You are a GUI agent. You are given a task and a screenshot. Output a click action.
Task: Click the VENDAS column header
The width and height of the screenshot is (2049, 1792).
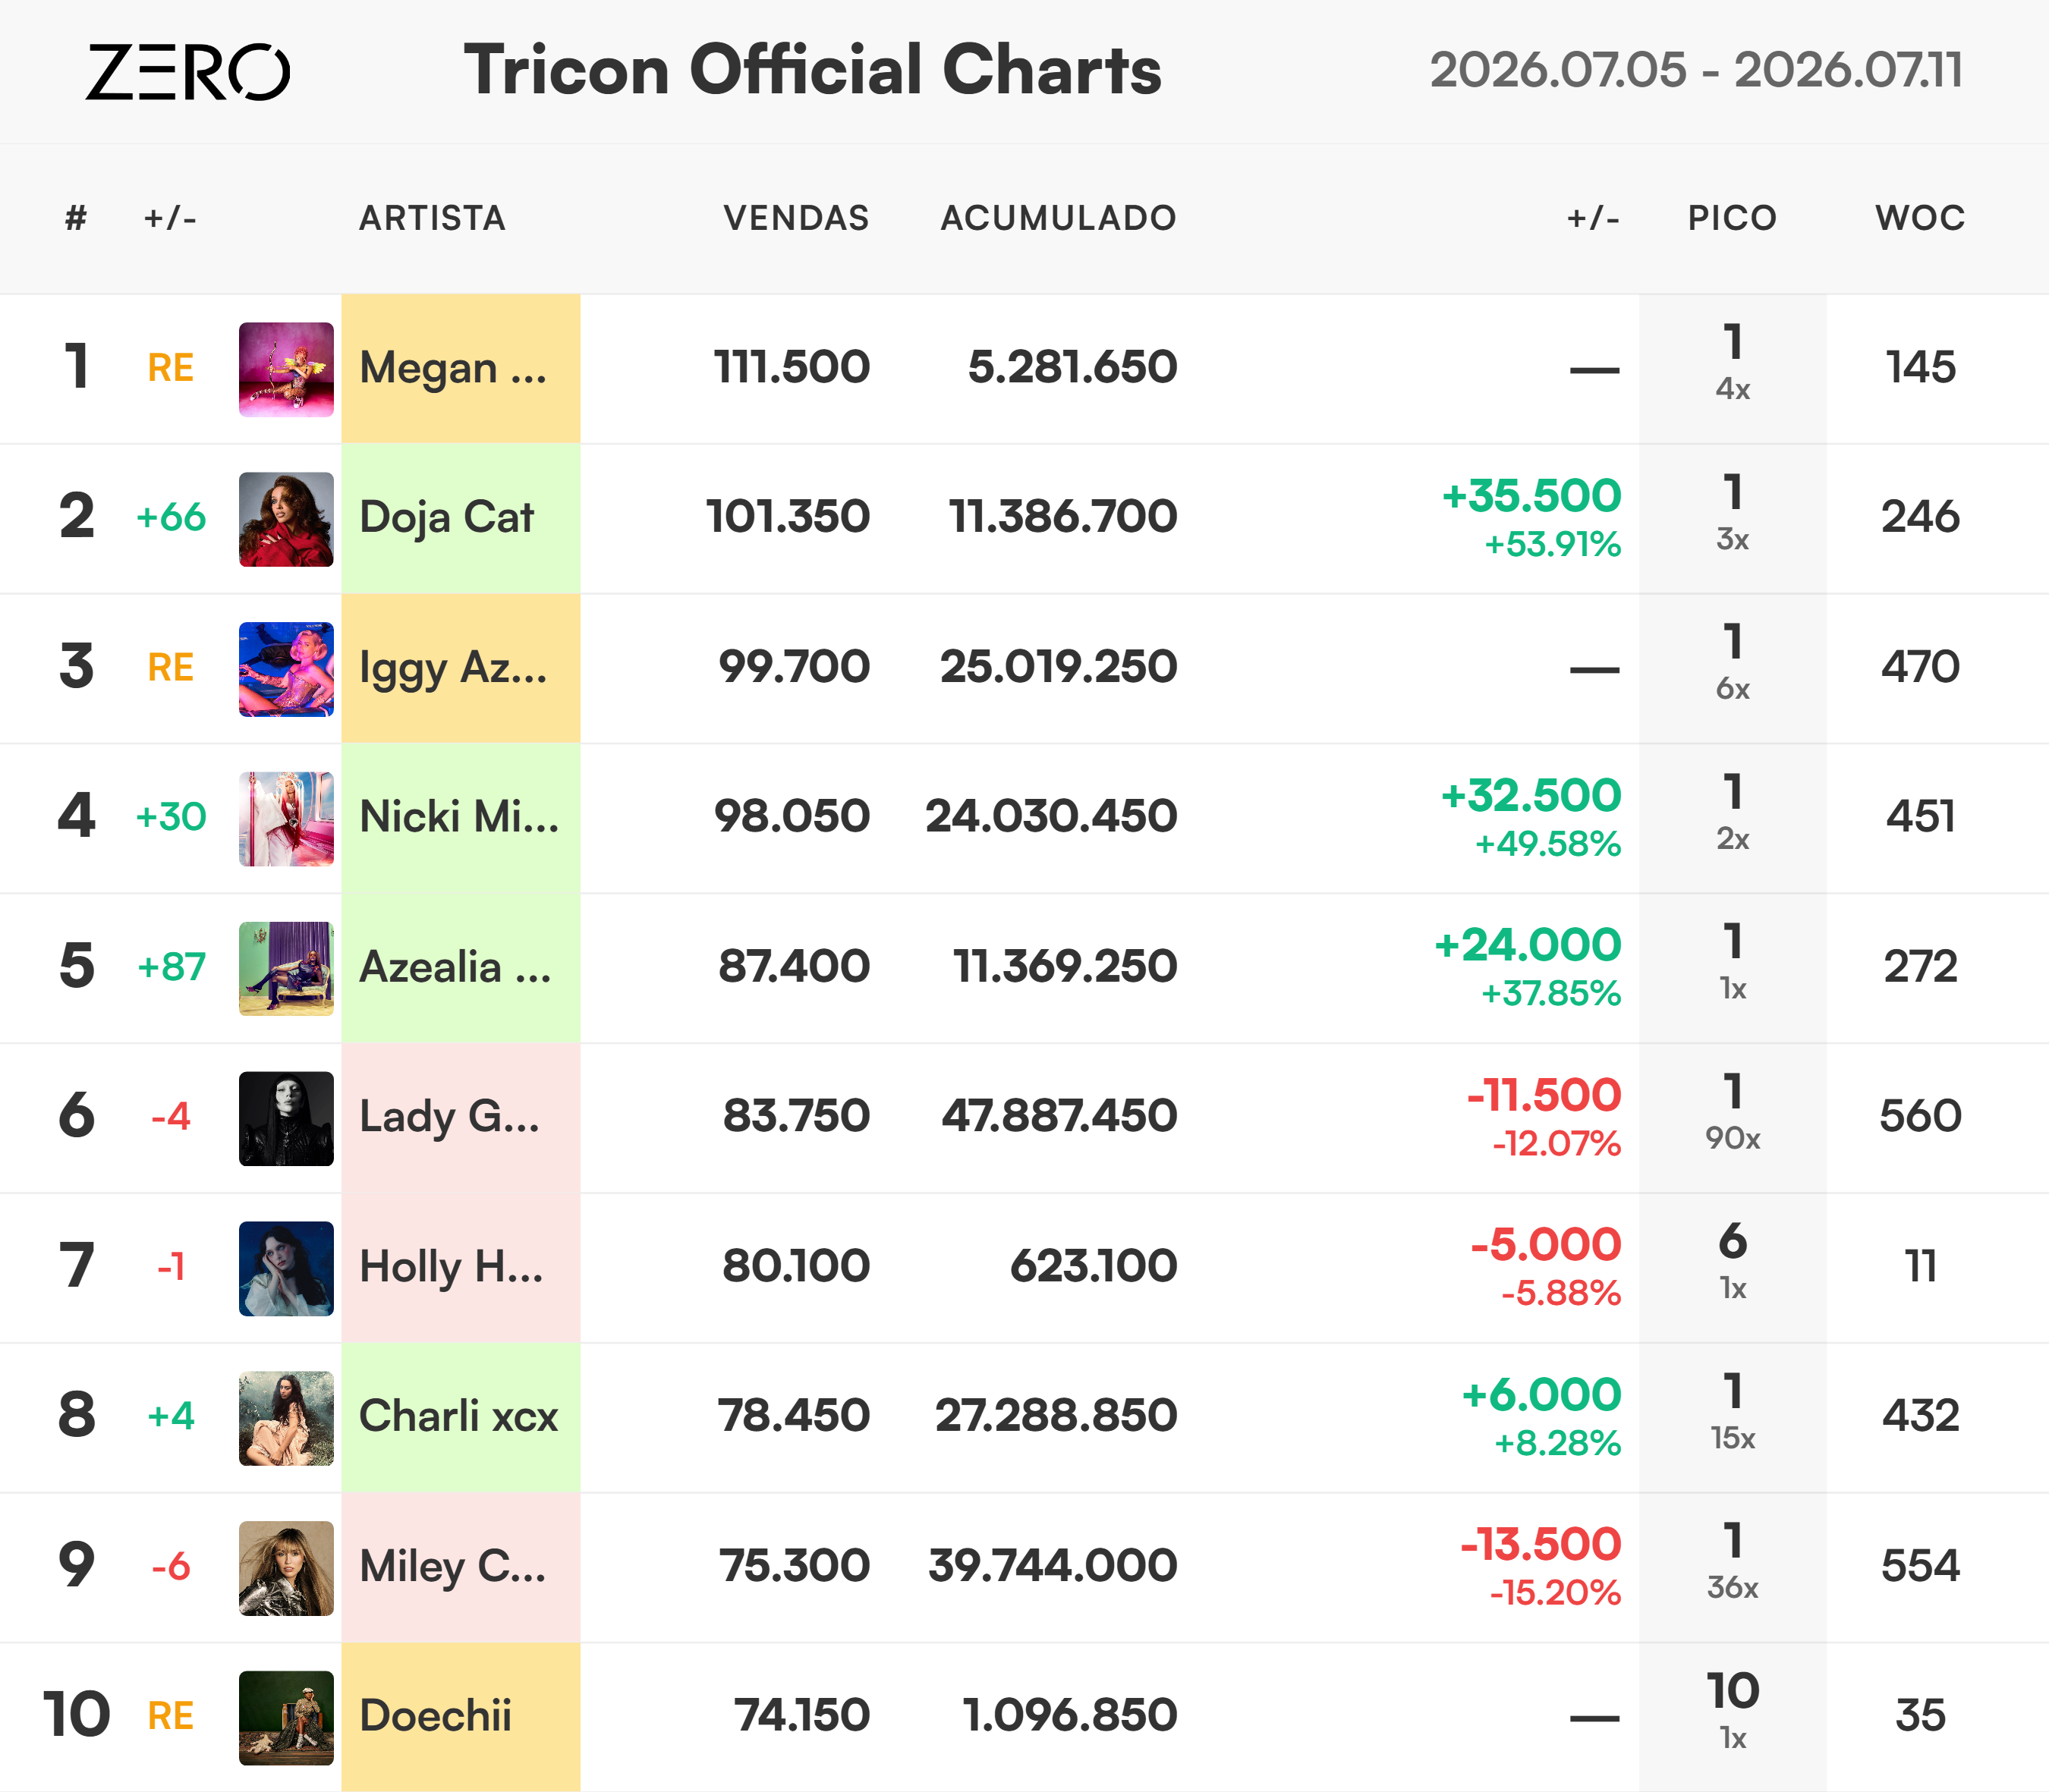(x=796, y=218)
